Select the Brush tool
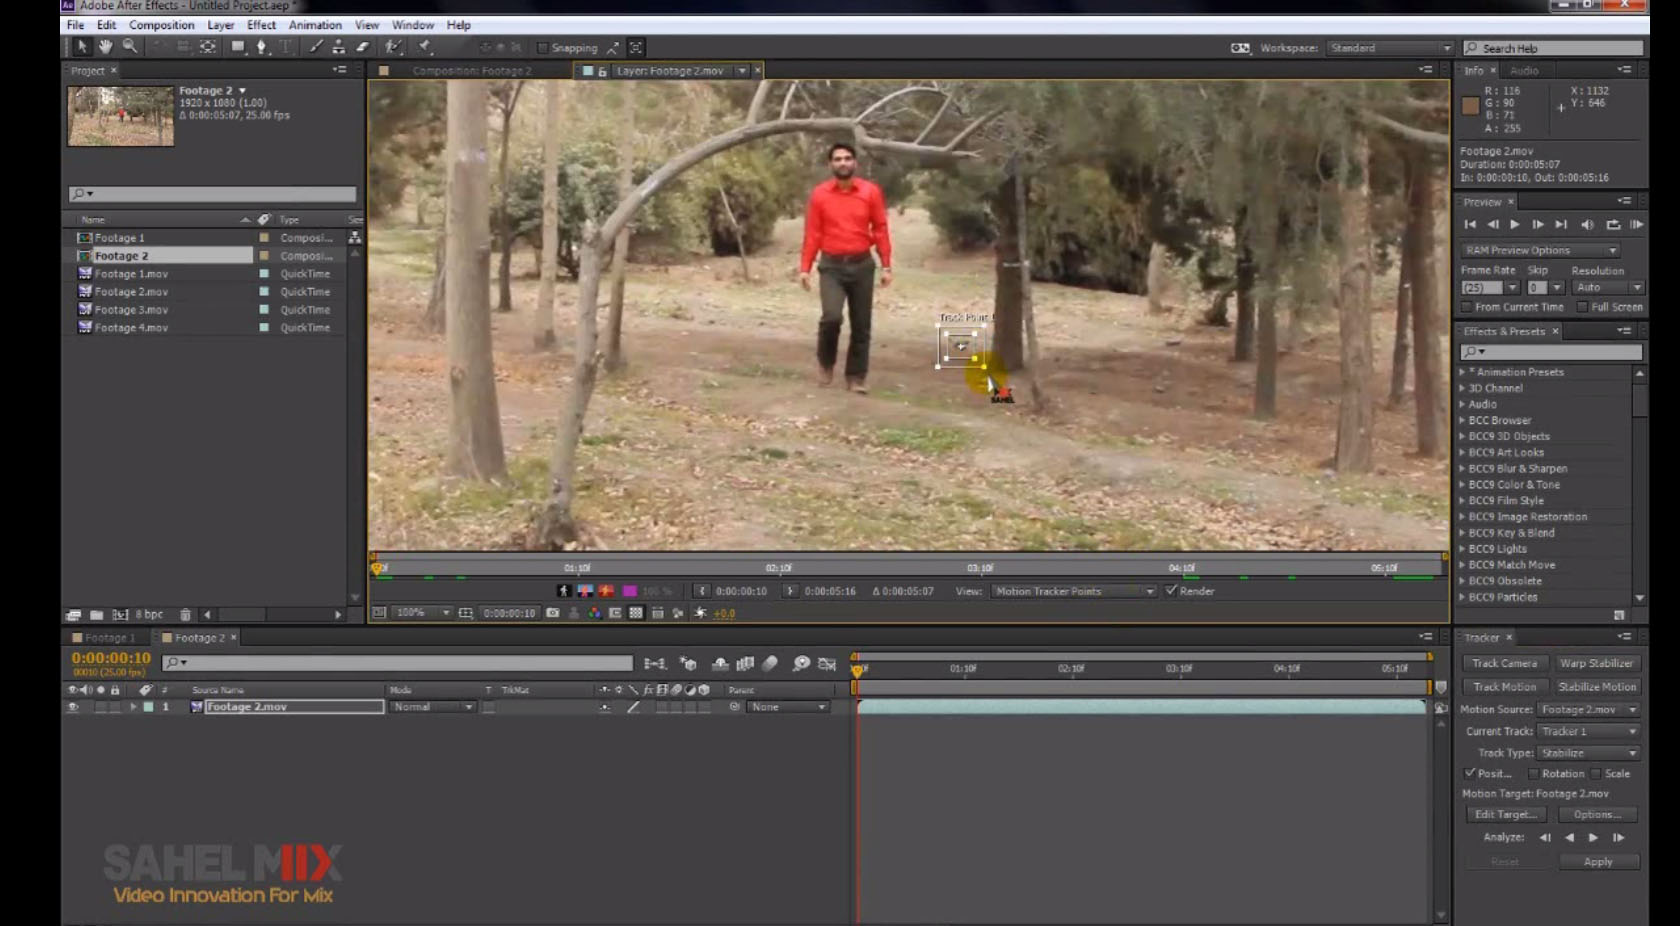 (316, 47)
